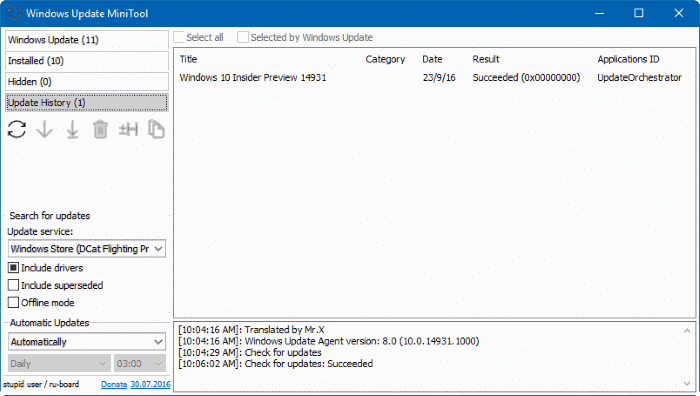The height and width of the screenshot is (396, 700).
Task: Open the Automatically updates dropdown
Action: point(87,342)
